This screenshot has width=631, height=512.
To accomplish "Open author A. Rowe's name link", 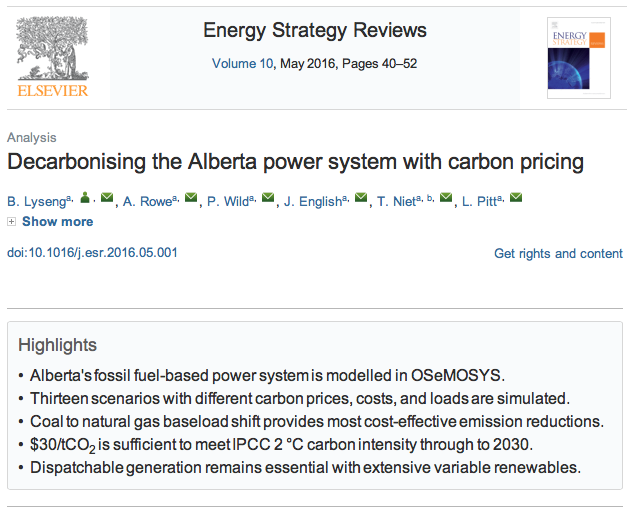I will click(146, 200).
